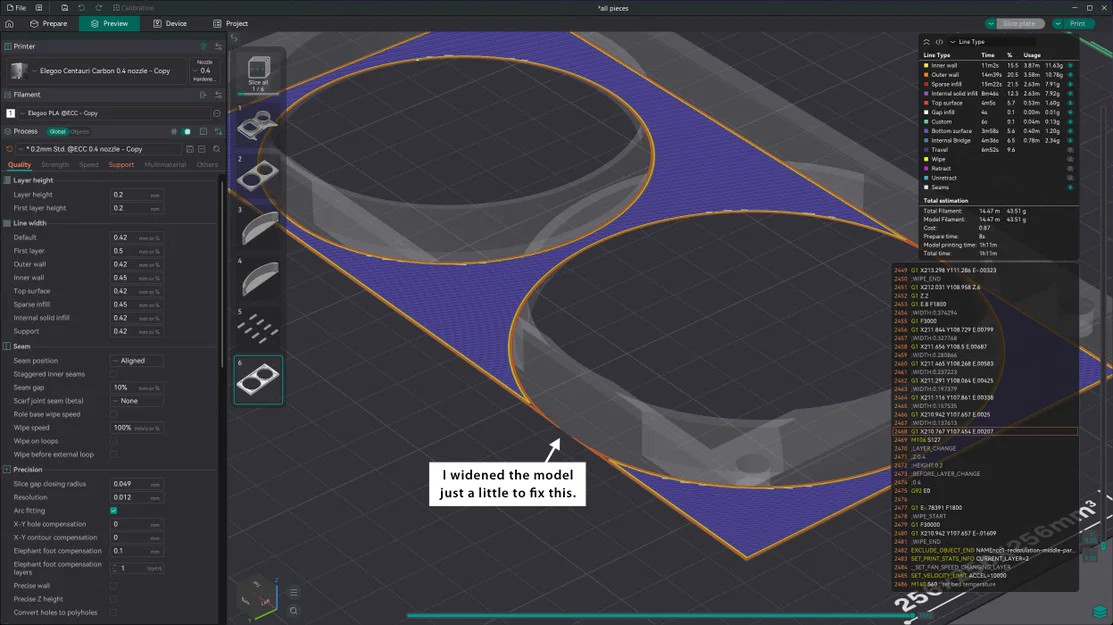Expand the Elegoo PLA filament dropdown
The height and width of the screenshot is (625, 1113).
pos(114,113)
